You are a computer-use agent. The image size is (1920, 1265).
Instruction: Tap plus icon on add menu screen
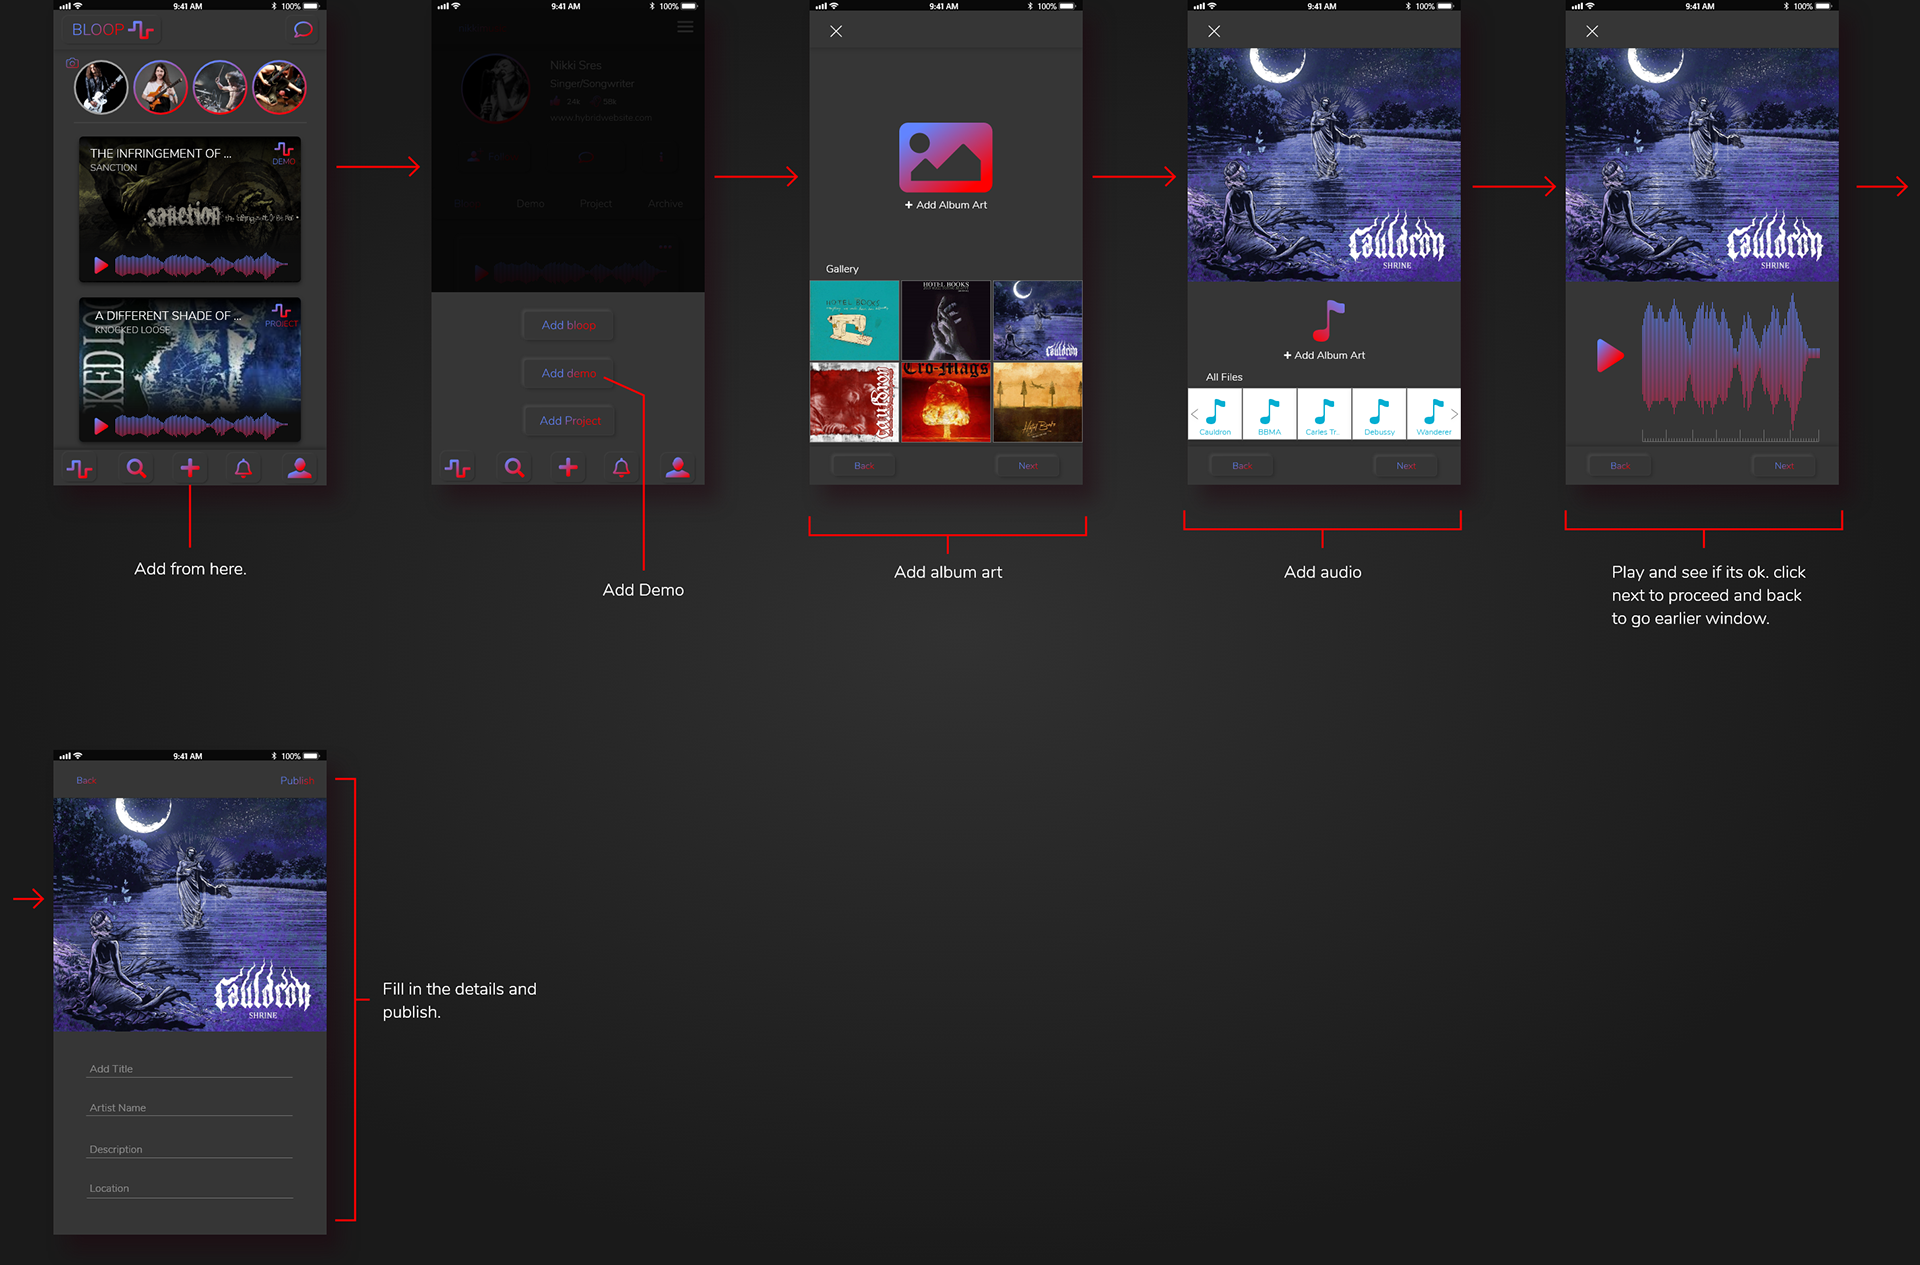point(567,467)
